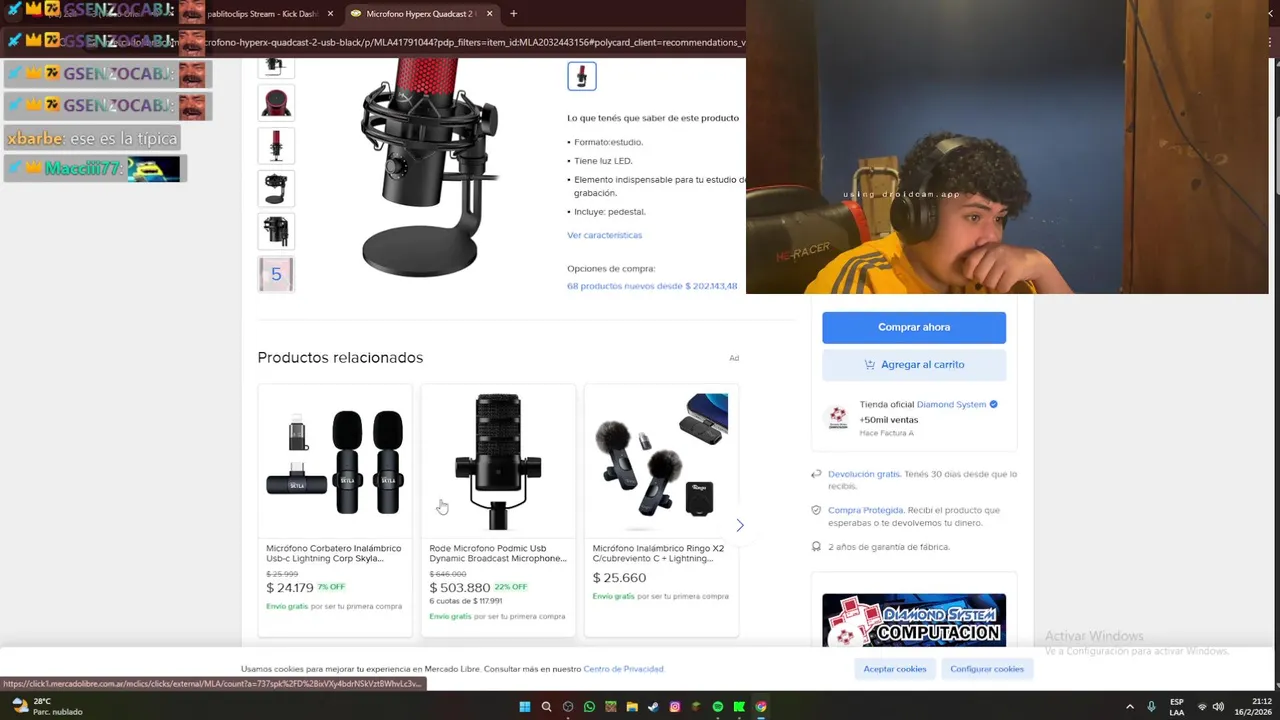Select red microphone top thumbnail
1280x720 pixels.
pos(276,102)
